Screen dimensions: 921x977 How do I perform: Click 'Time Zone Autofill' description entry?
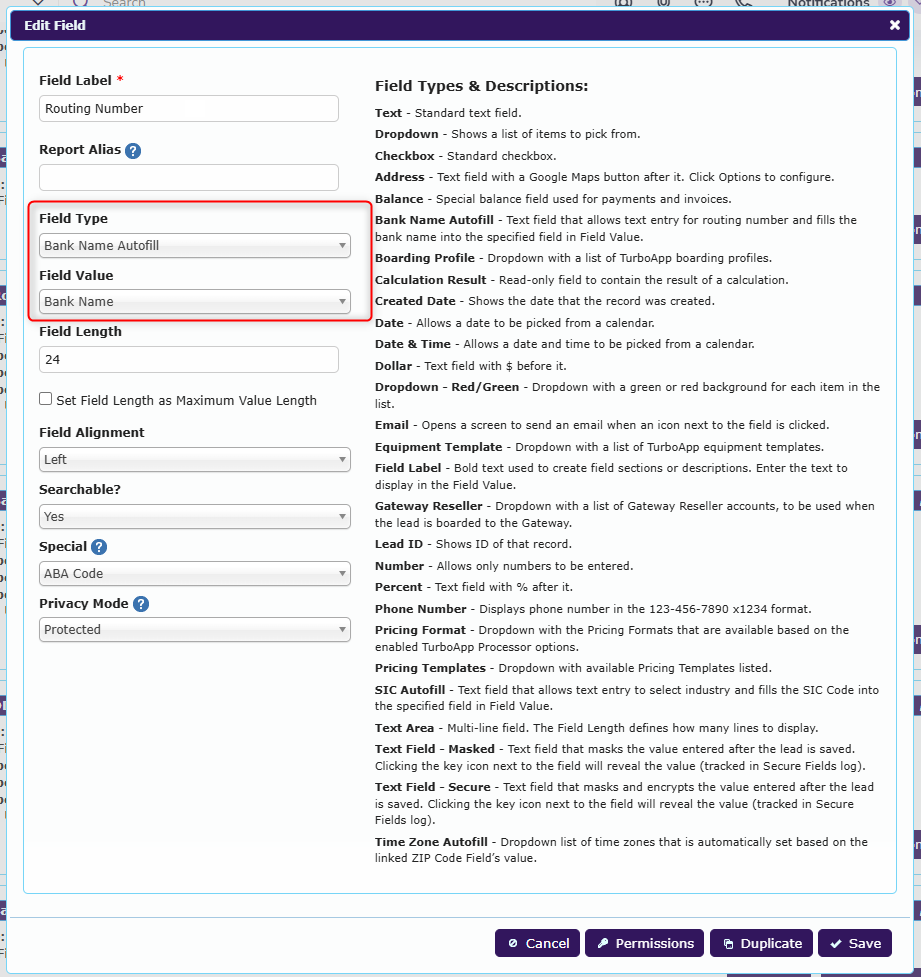[x=621, y=850]
